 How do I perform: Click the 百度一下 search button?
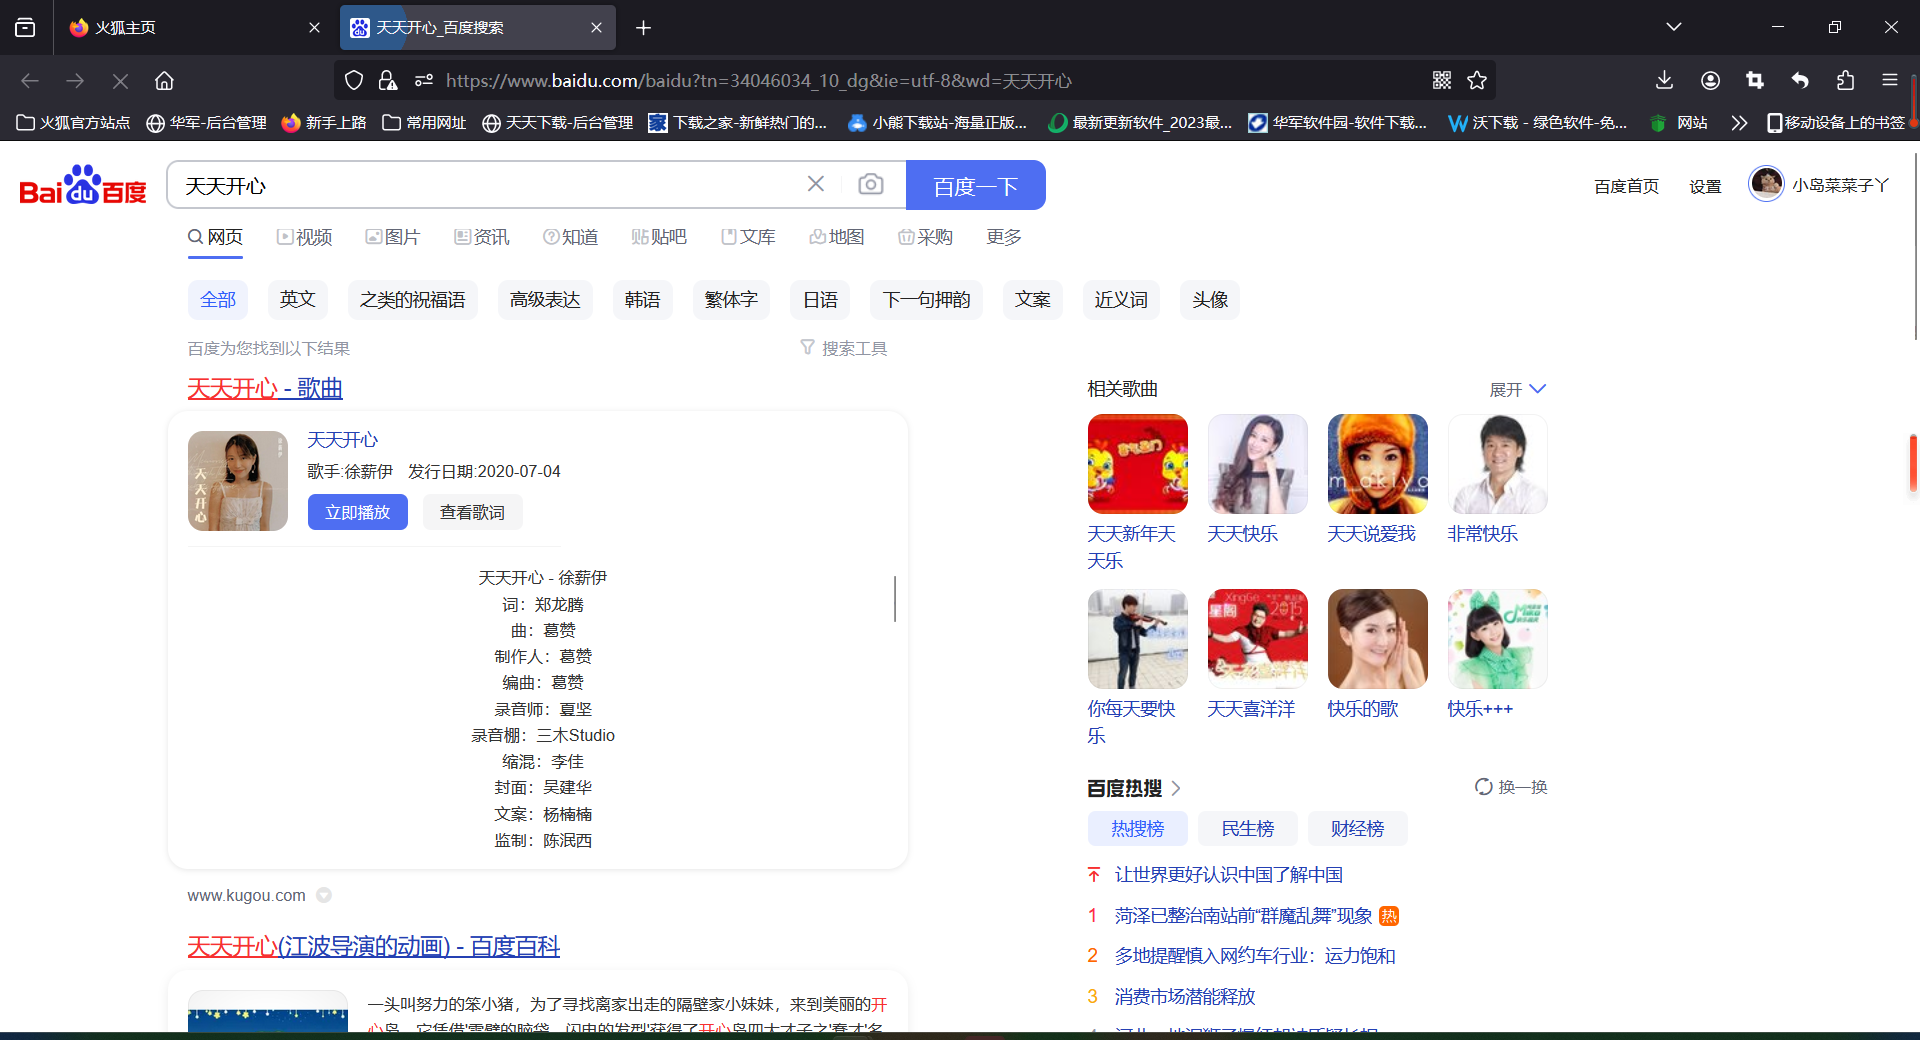[975, 185]
